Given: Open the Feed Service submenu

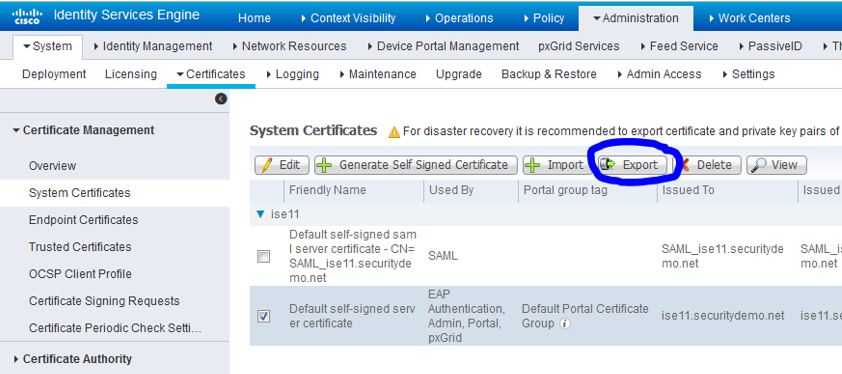Looking at the screenshot, I should (x=679, y=47).
